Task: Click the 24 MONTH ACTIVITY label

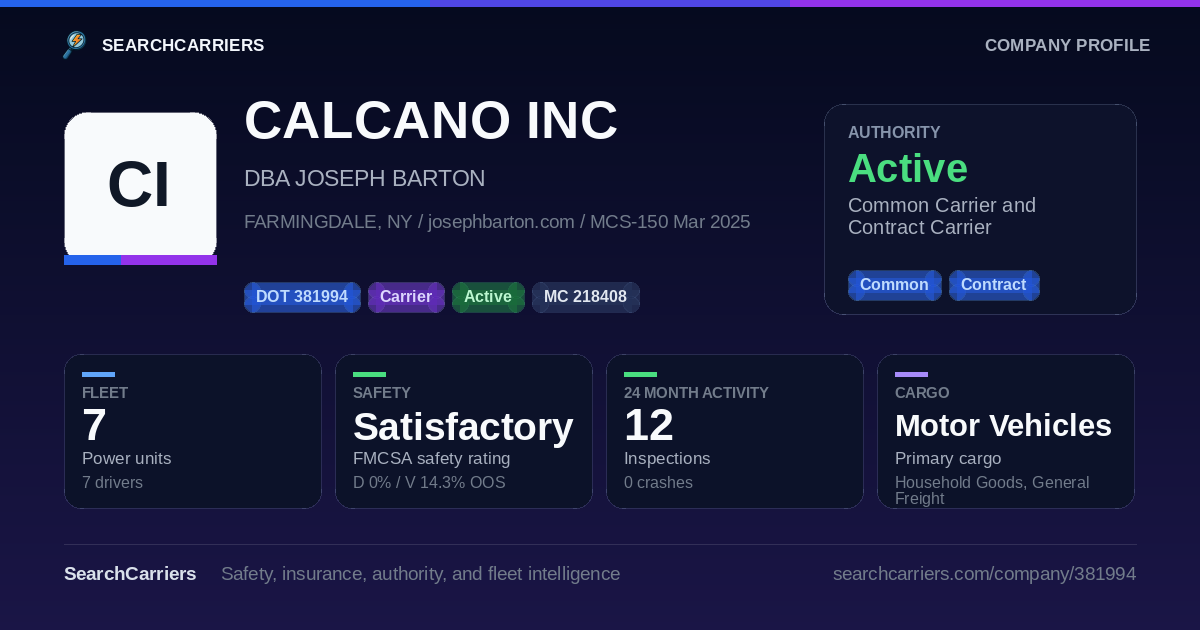Action: 696,393
